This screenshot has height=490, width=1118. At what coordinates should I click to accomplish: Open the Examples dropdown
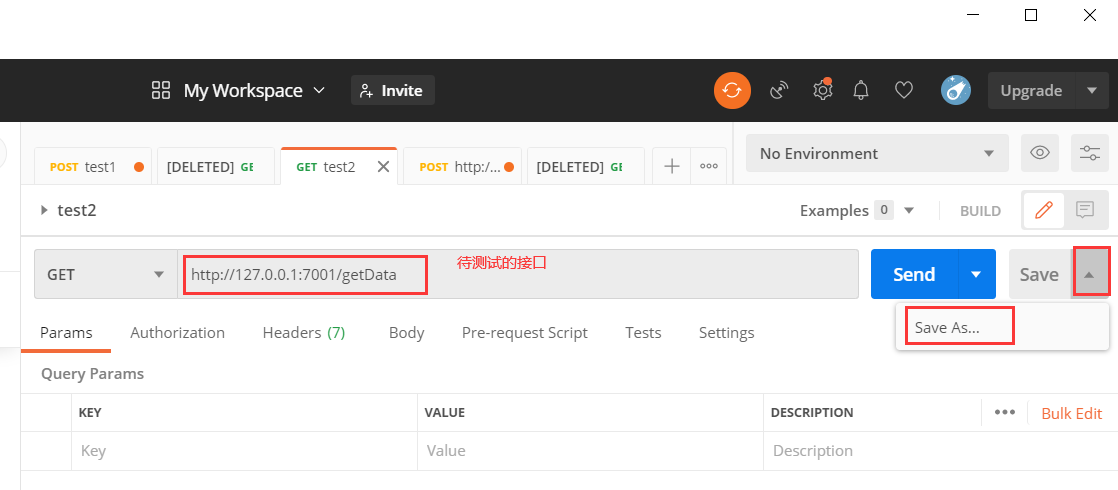coord(857,210)
